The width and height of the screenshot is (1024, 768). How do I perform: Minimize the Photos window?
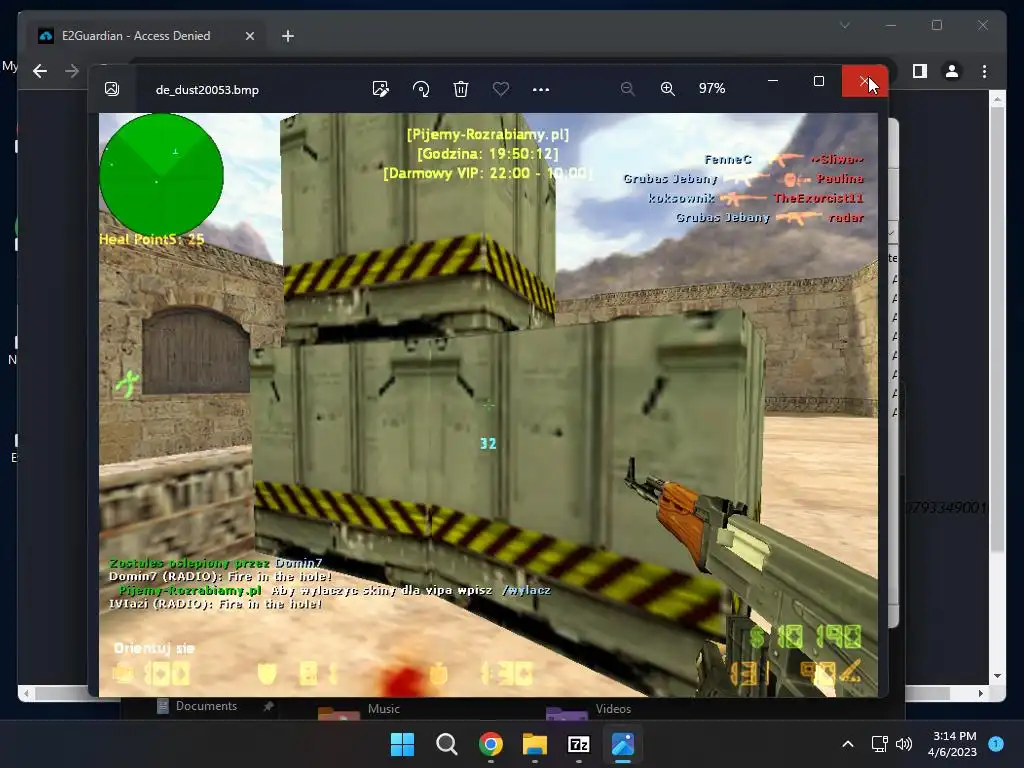click(x=773, y=81)
